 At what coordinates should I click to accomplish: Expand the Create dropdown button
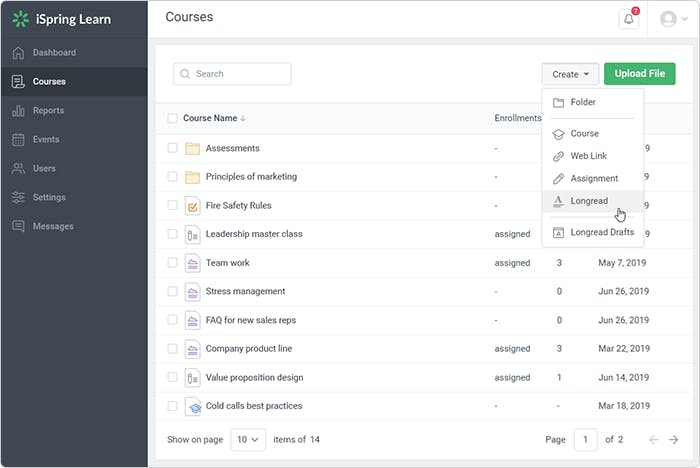click(x=570, y=74)
